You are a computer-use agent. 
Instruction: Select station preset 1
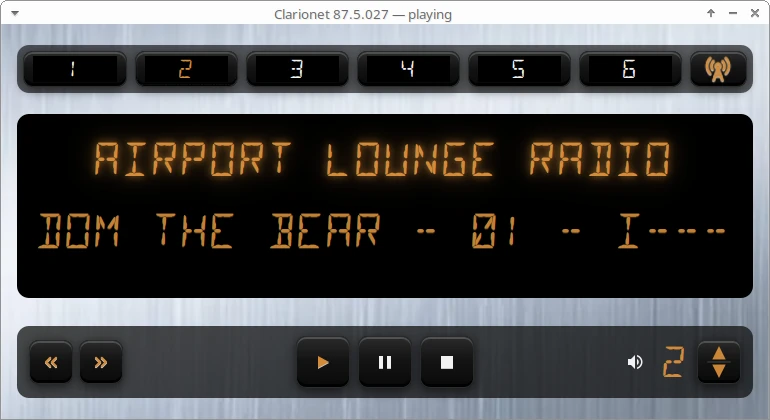[74, 69]
